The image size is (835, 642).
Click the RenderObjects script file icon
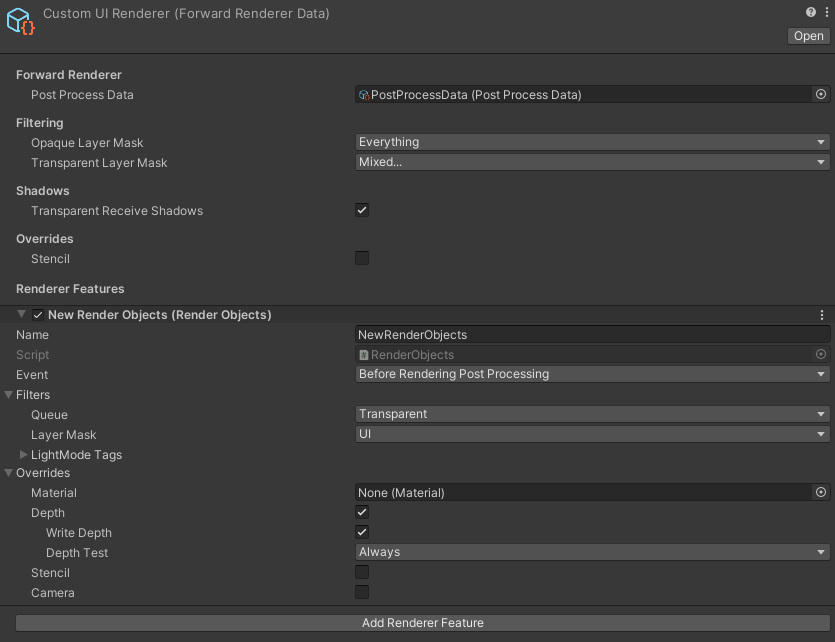[x=364, y=355]
